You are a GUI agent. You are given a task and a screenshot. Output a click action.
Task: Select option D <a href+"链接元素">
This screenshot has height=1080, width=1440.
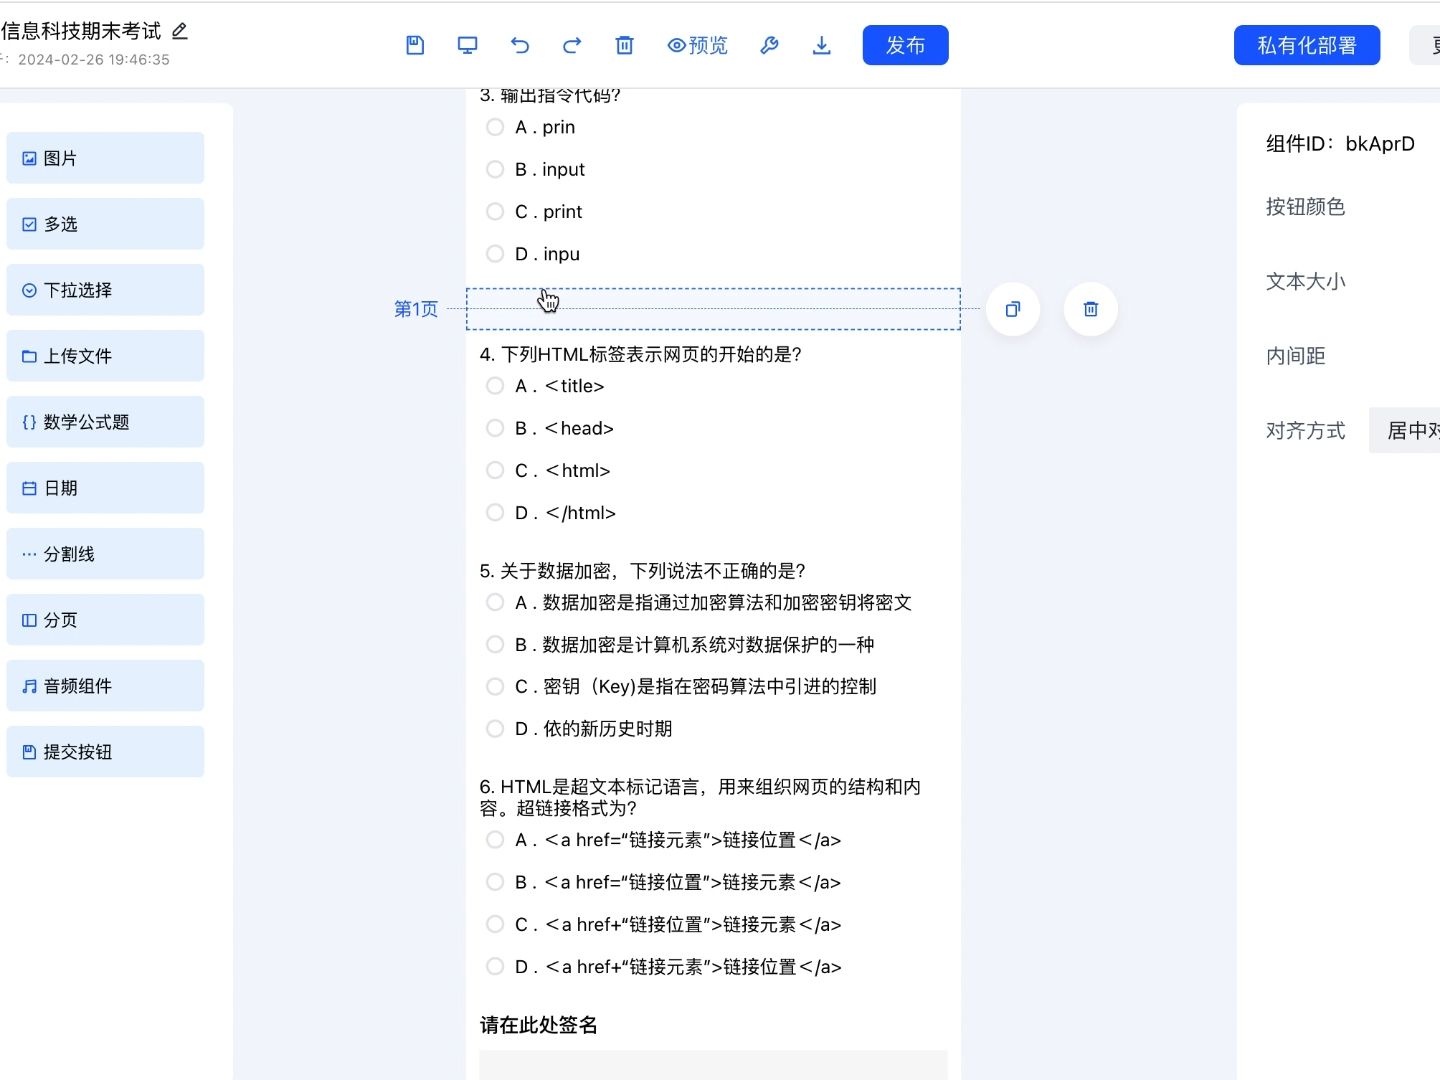point(495,967)
